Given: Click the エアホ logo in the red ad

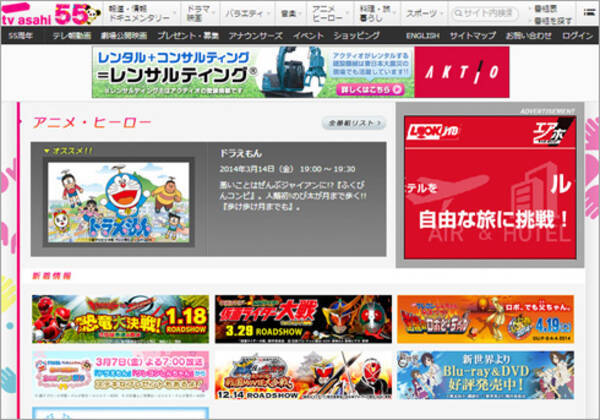Looking at the screenshot, I should click(x=551, y=132).
